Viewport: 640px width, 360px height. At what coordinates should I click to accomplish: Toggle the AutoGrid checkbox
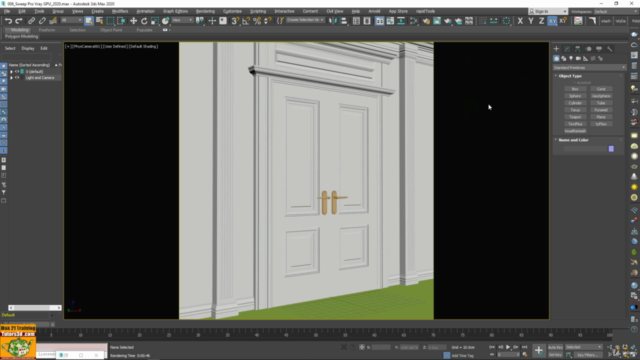(x=574, y=82)
